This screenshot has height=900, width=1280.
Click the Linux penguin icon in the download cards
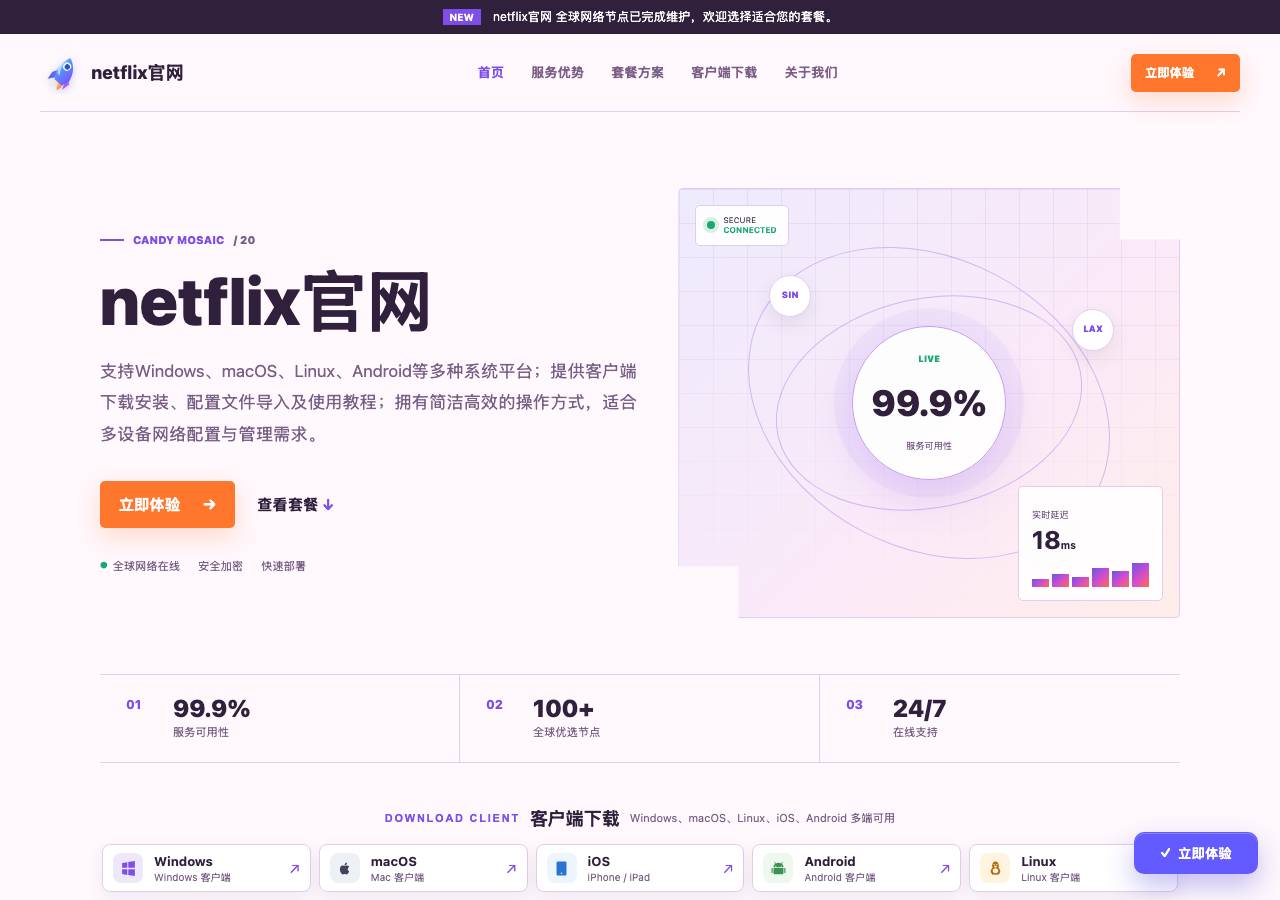point(995,868)
